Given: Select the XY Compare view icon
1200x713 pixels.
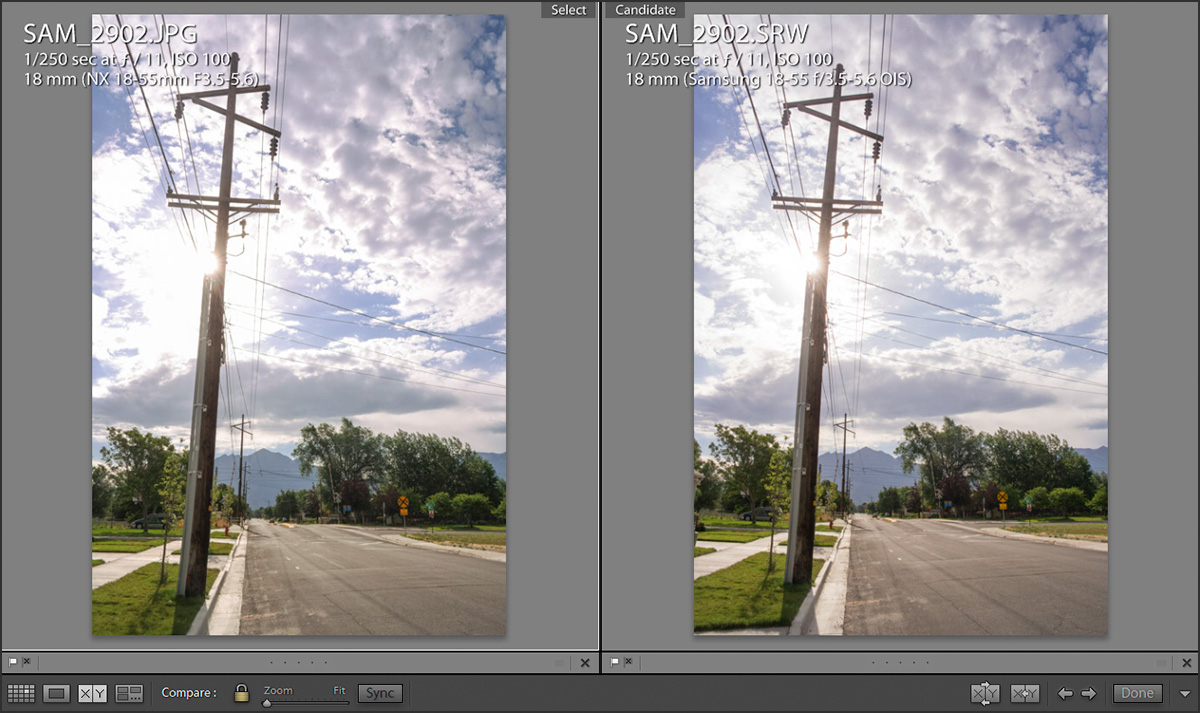Looking at the screenshot, I should click(x=92, y=693).
